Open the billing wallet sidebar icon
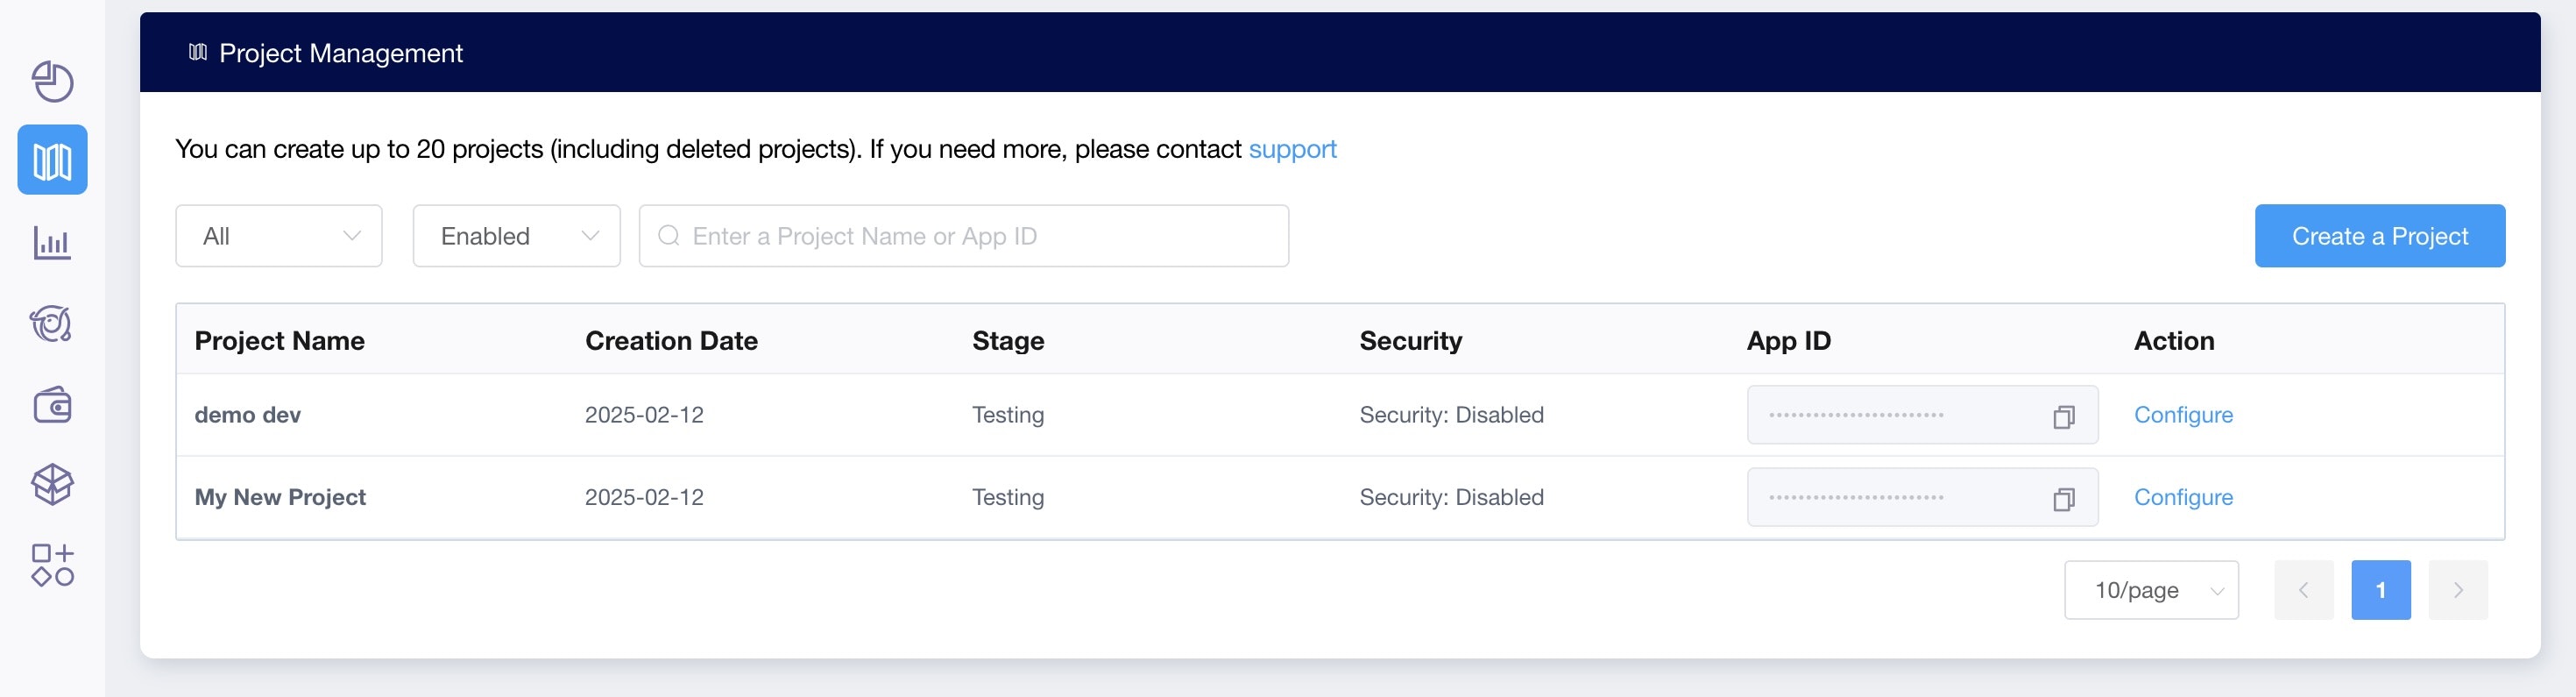The height and width of the screenshot is (697, 2576). [x=52, y=405]
